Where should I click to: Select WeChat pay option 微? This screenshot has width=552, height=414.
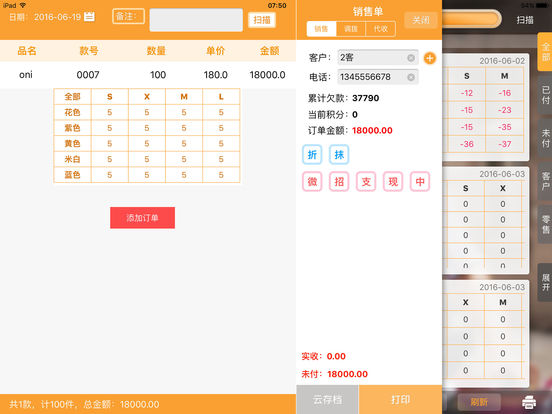[312, 182]
